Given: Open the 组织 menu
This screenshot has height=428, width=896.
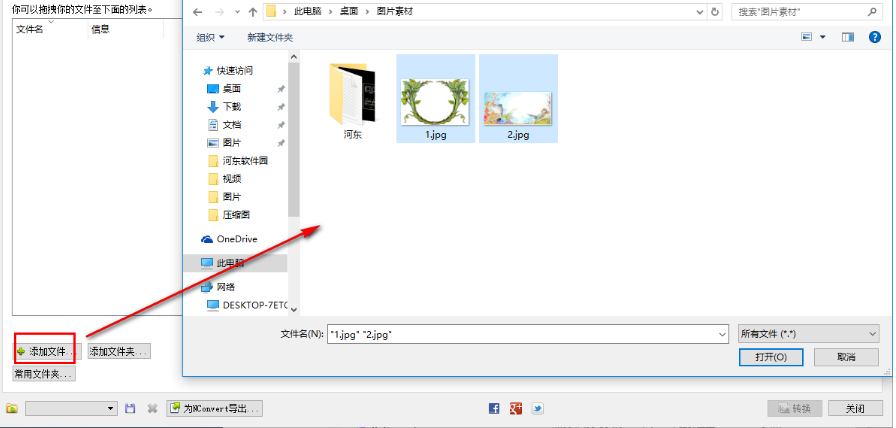Looking at the screenshot, I should pyautogui.click(x=211, y=37).
